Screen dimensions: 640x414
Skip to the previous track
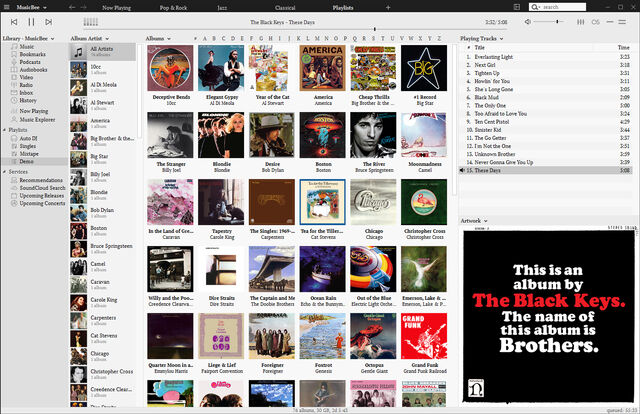pyautogui.click(x=14, y=22)
